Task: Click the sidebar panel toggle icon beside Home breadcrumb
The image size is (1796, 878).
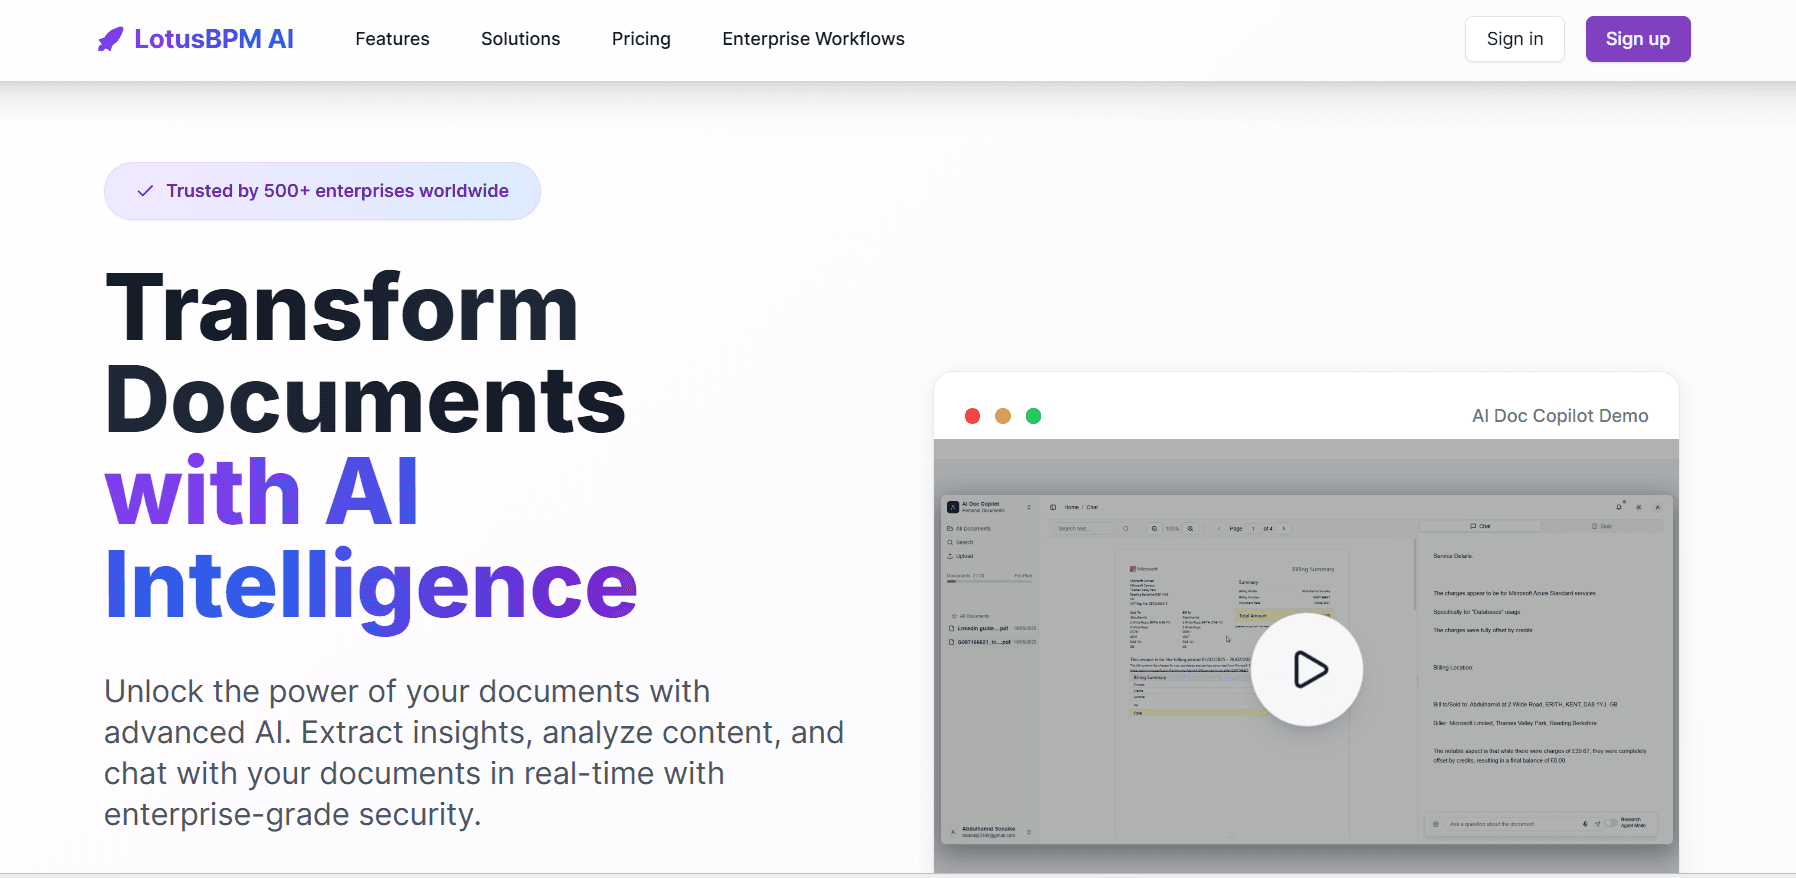Action: [x=1053, y=507]
